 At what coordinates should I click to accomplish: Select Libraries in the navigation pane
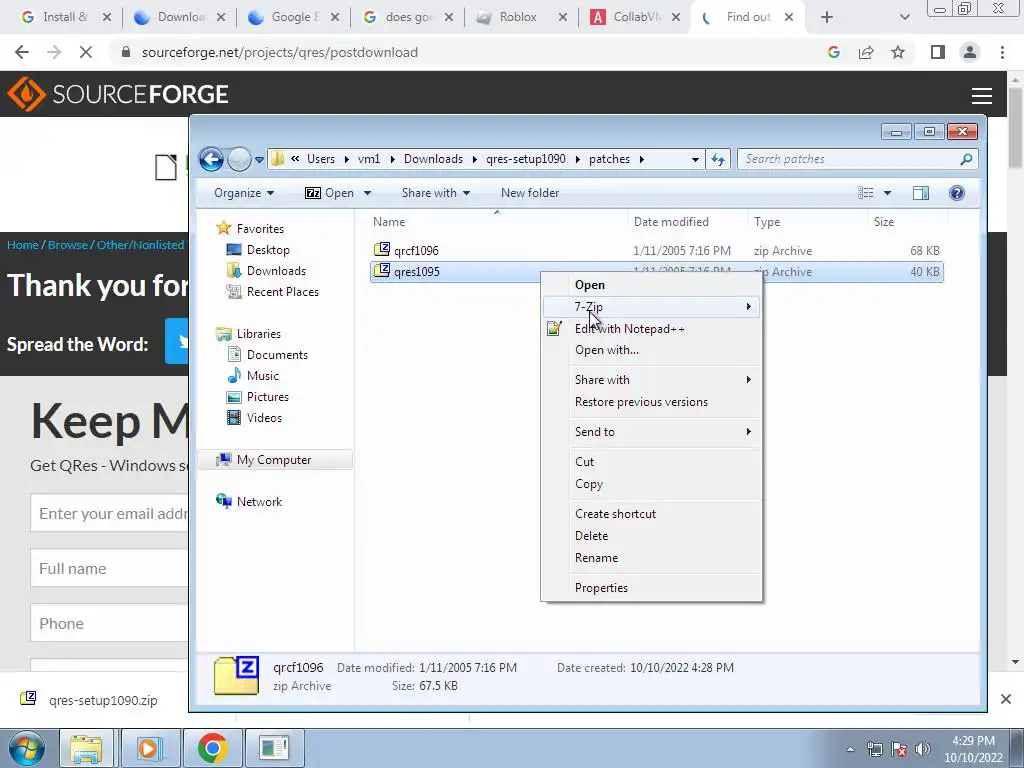(259, 334)
